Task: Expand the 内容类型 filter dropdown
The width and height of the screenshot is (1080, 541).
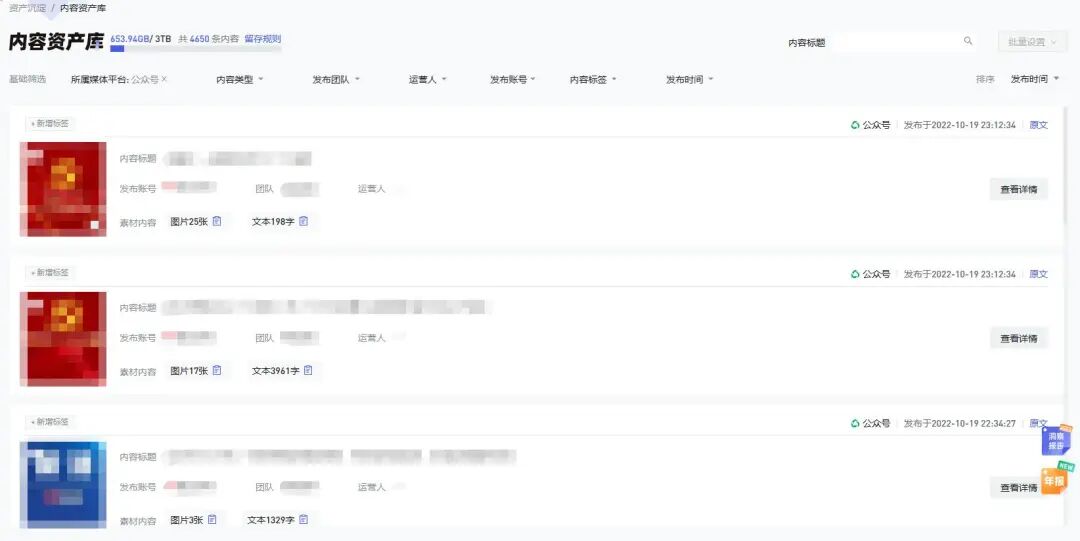Action: (x=240, y=79)
